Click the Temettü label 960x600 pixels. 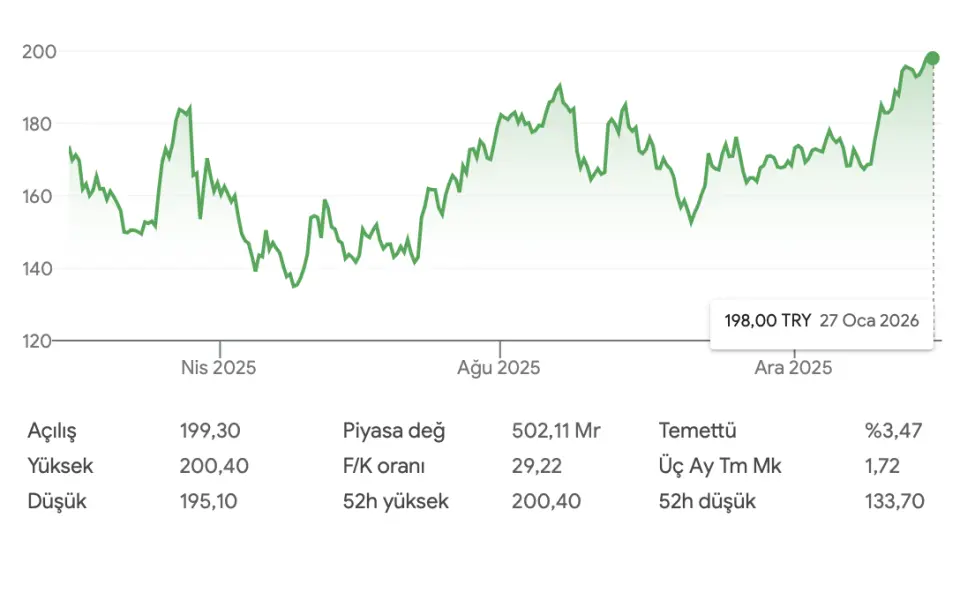tap(698, 431)
